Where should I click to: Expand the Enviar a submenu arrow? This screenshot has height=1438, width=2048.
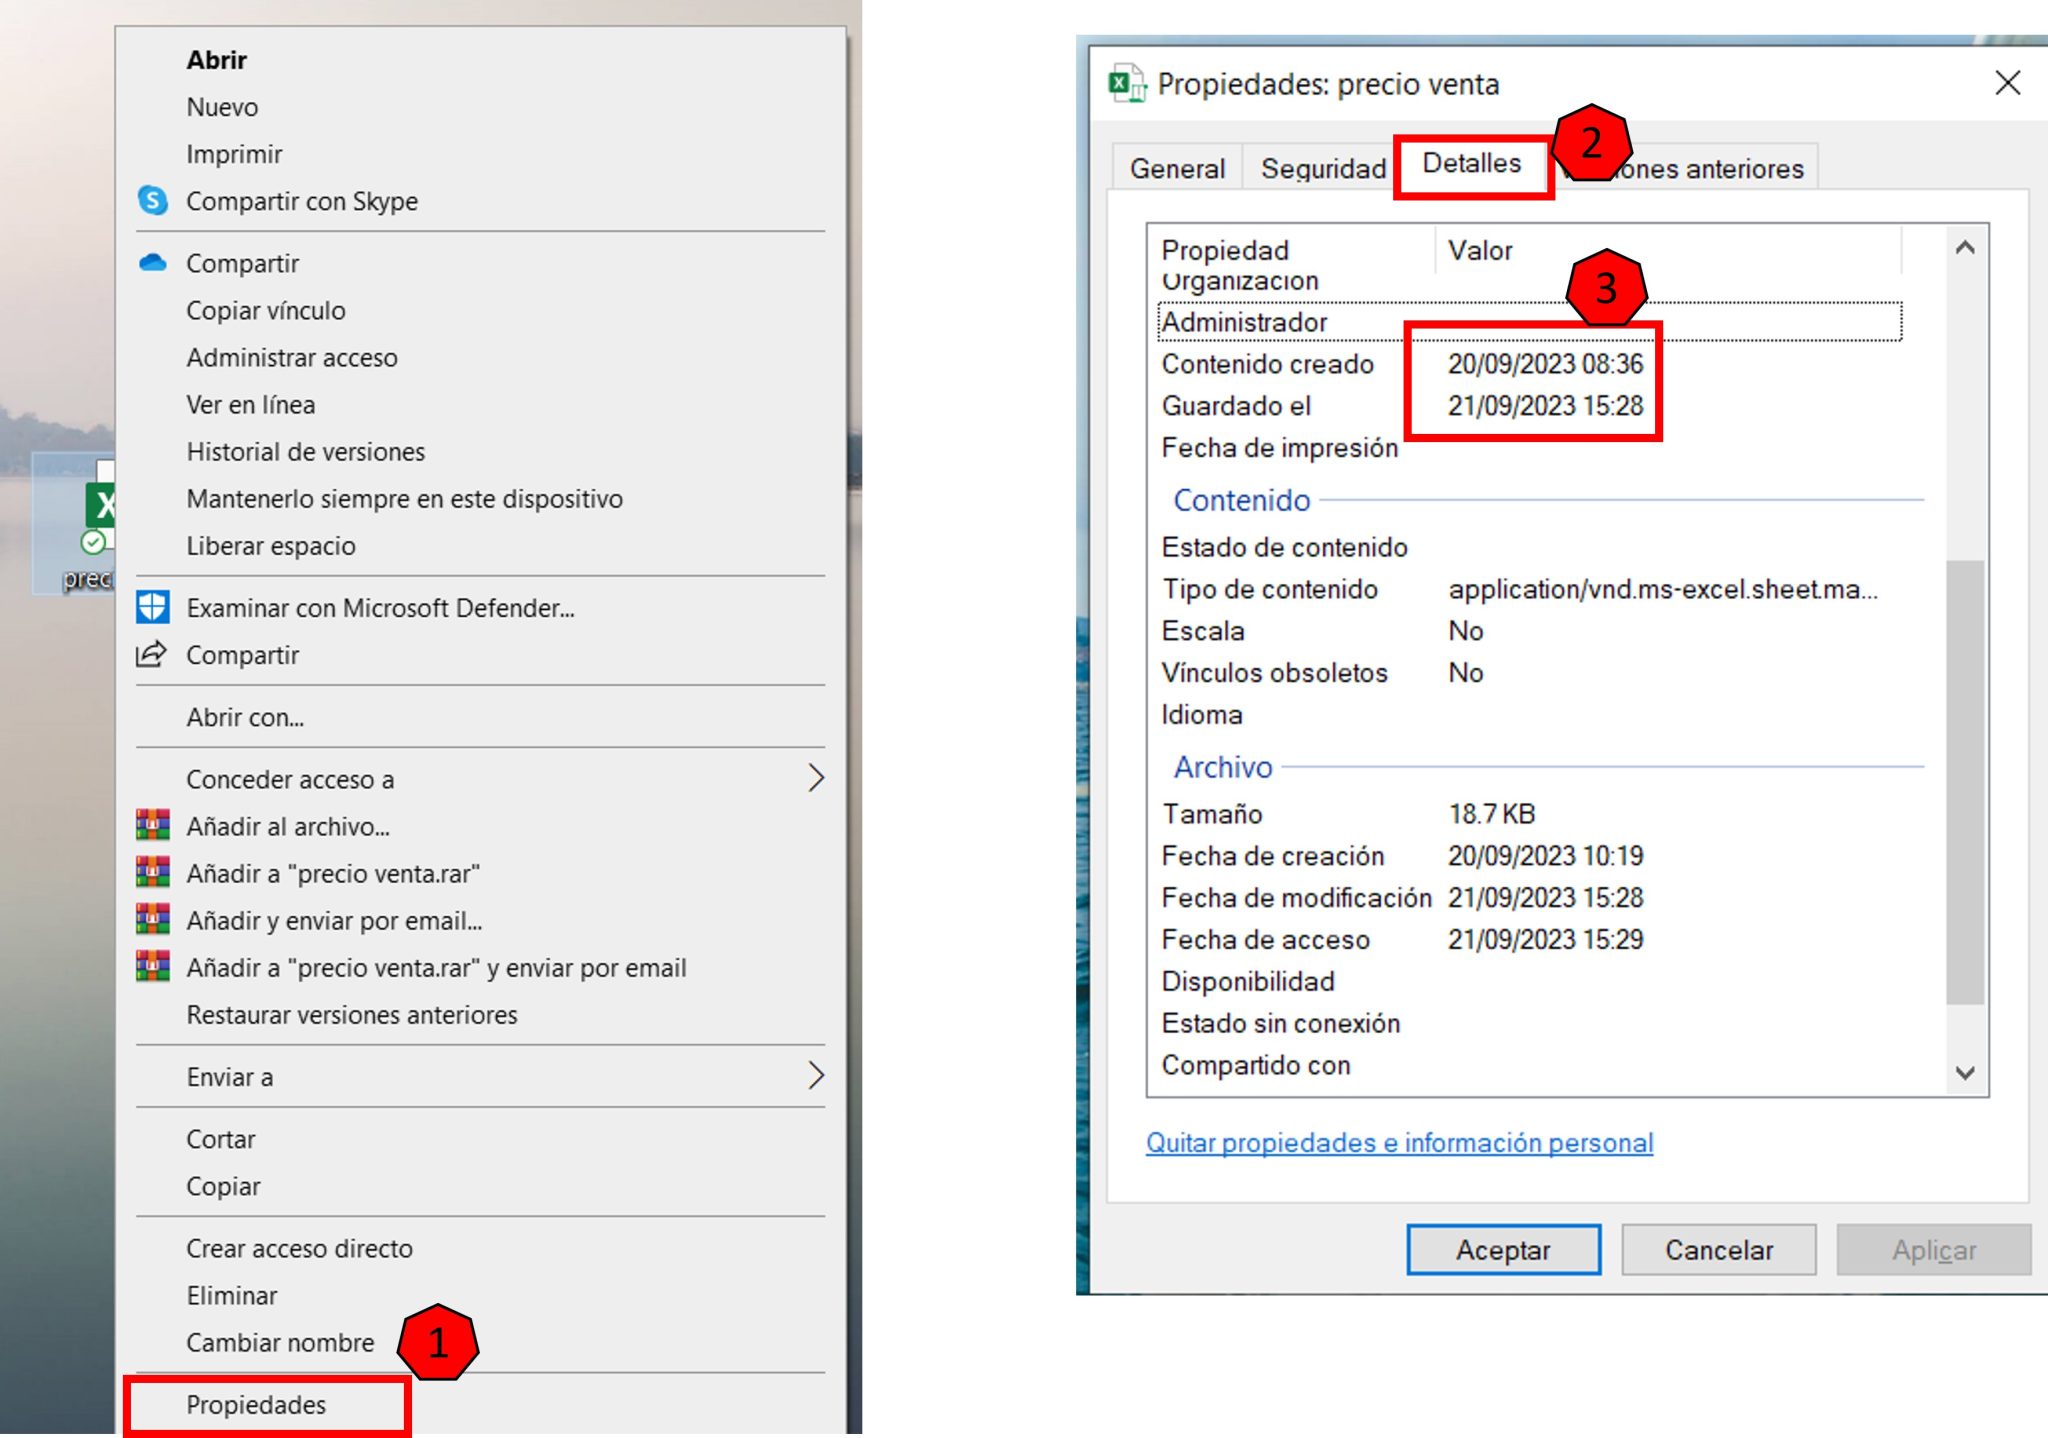(816, 1076)
